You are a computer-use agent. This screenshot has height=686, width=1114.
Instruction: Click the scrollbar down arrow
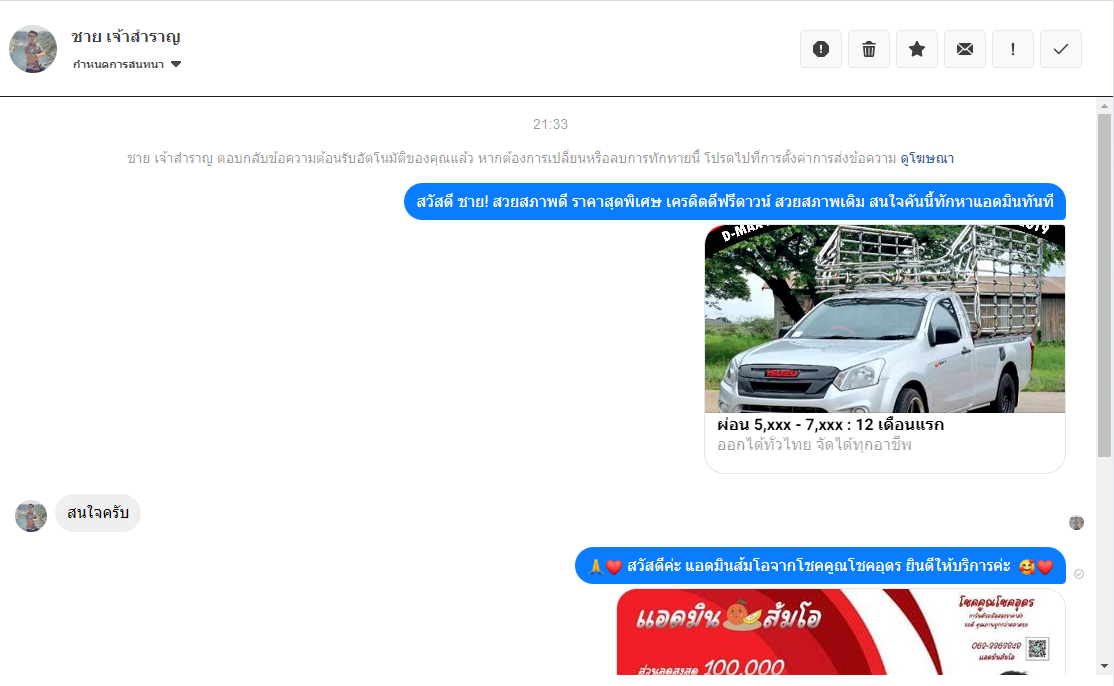[x=1104, y=666]
